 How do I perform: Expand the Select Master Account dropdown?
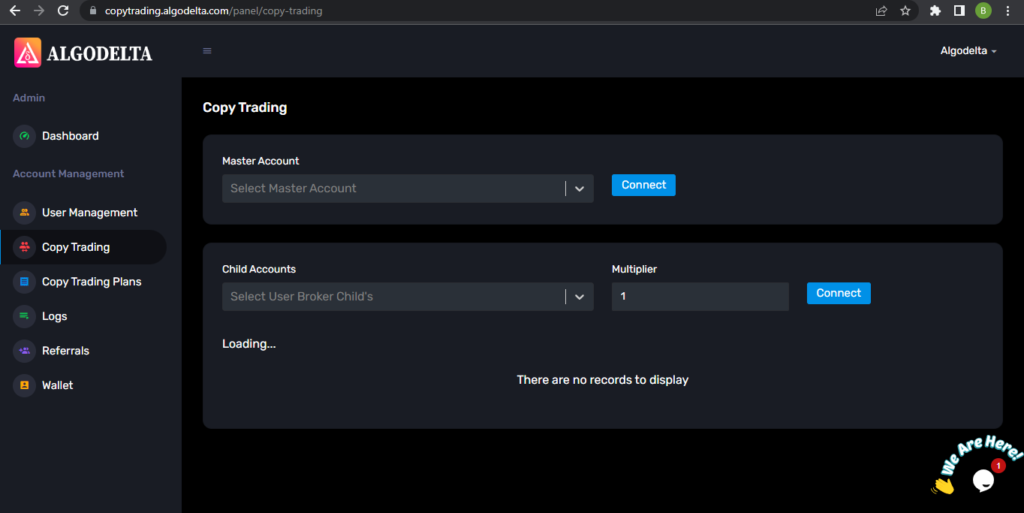tap(408, 189)
